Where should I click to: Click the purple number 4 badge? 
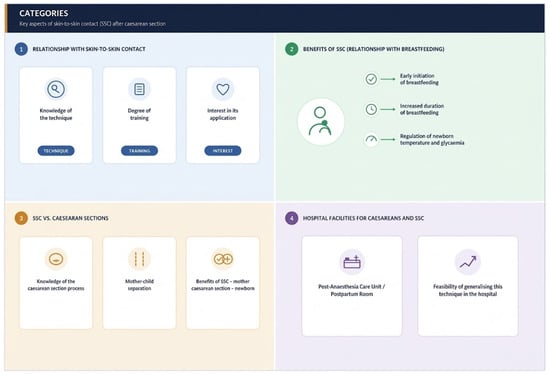pyautogui.click(x=291, y=218)
